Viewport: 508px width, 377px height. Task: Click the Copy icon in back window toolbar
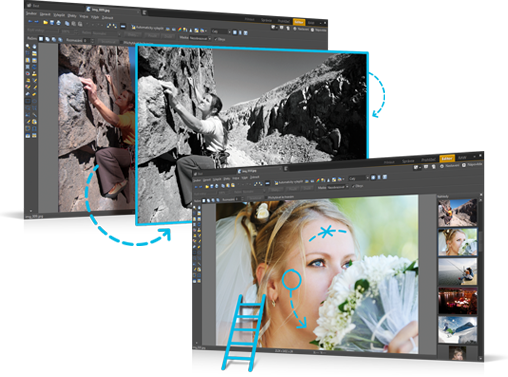[x=67, y=24]
